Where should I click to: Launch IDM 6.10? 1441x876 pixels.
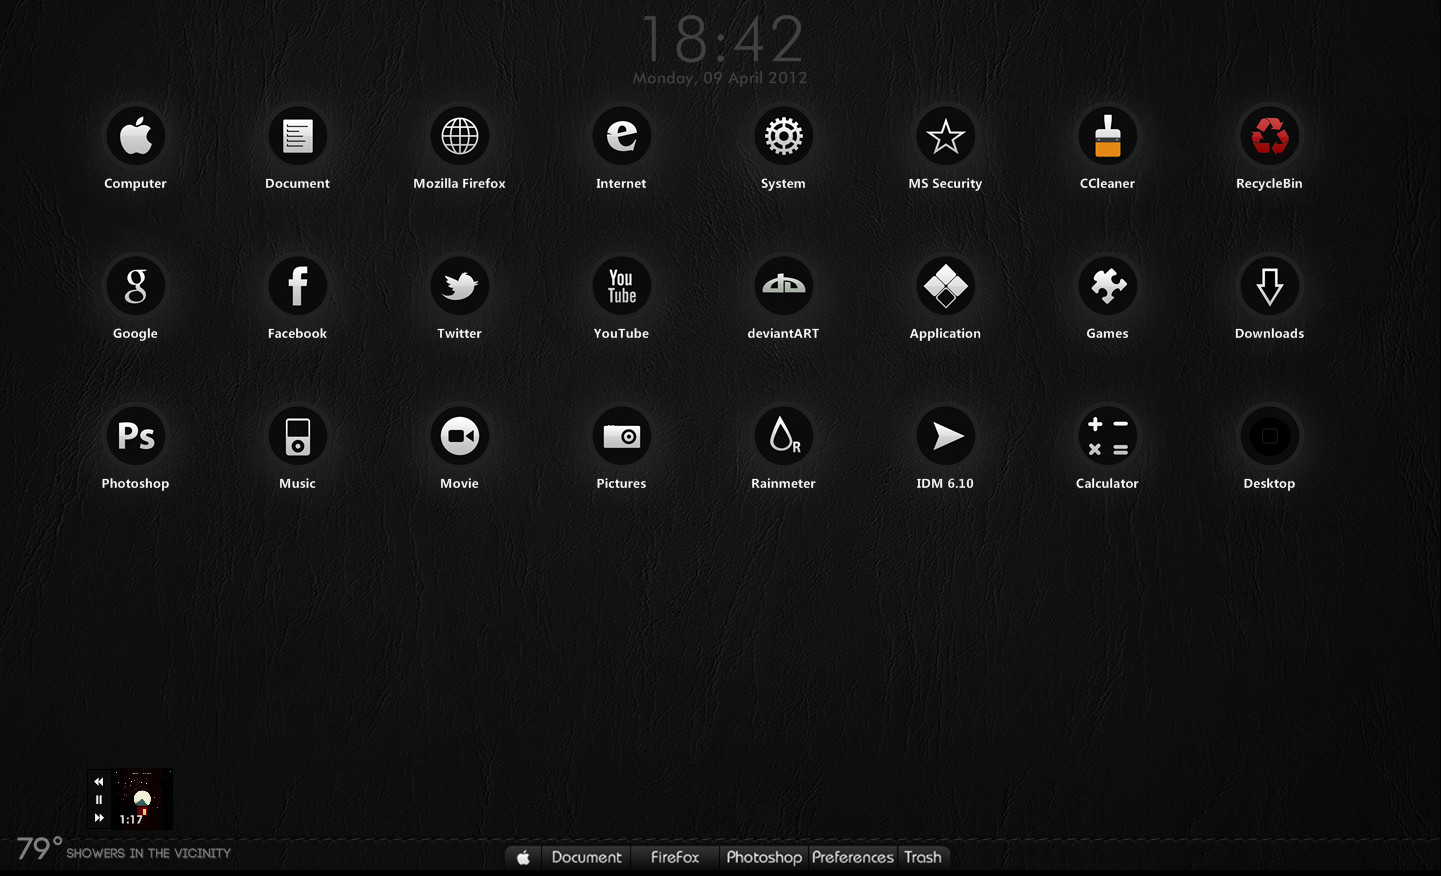pos(945,435)
